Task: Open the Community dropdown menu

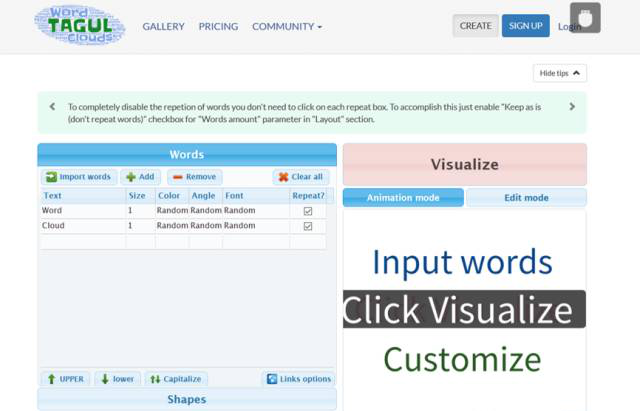Action: coord(287,27)
